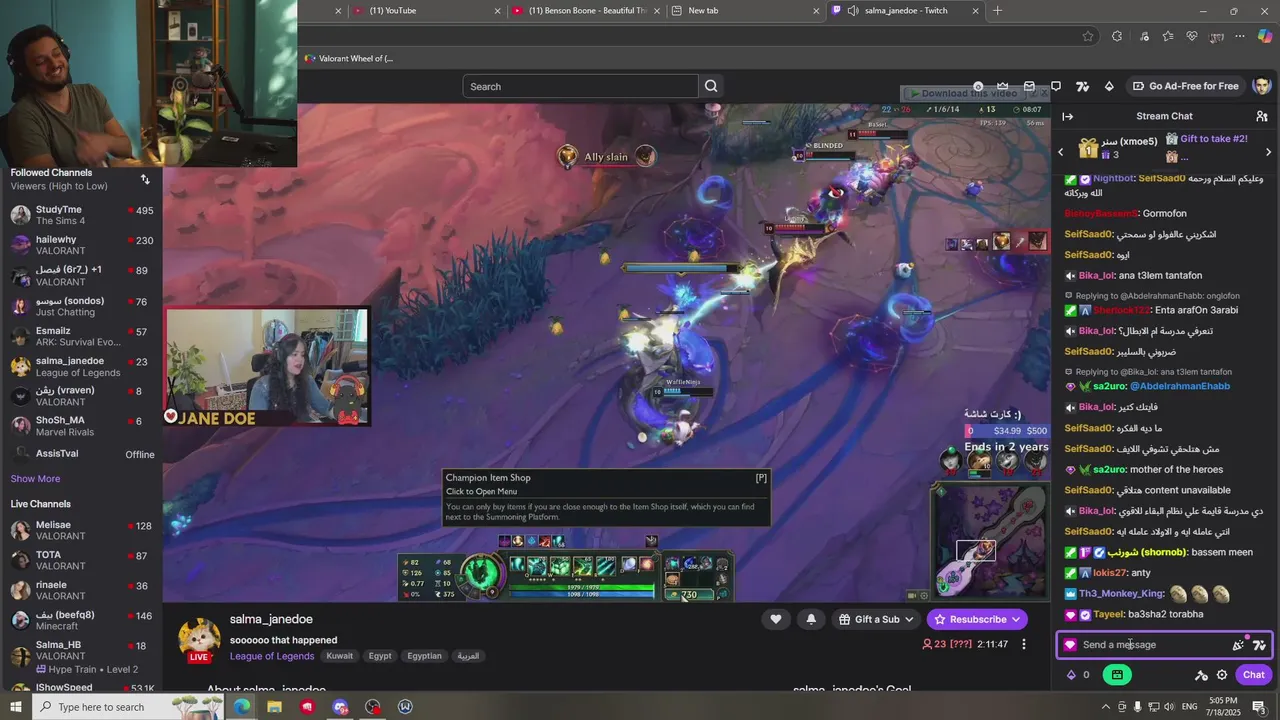Viewport: 1280px width, 720px height.
Task: Select the Egypt stream tag
Action: pyautogui.click(x=380, y=656)
